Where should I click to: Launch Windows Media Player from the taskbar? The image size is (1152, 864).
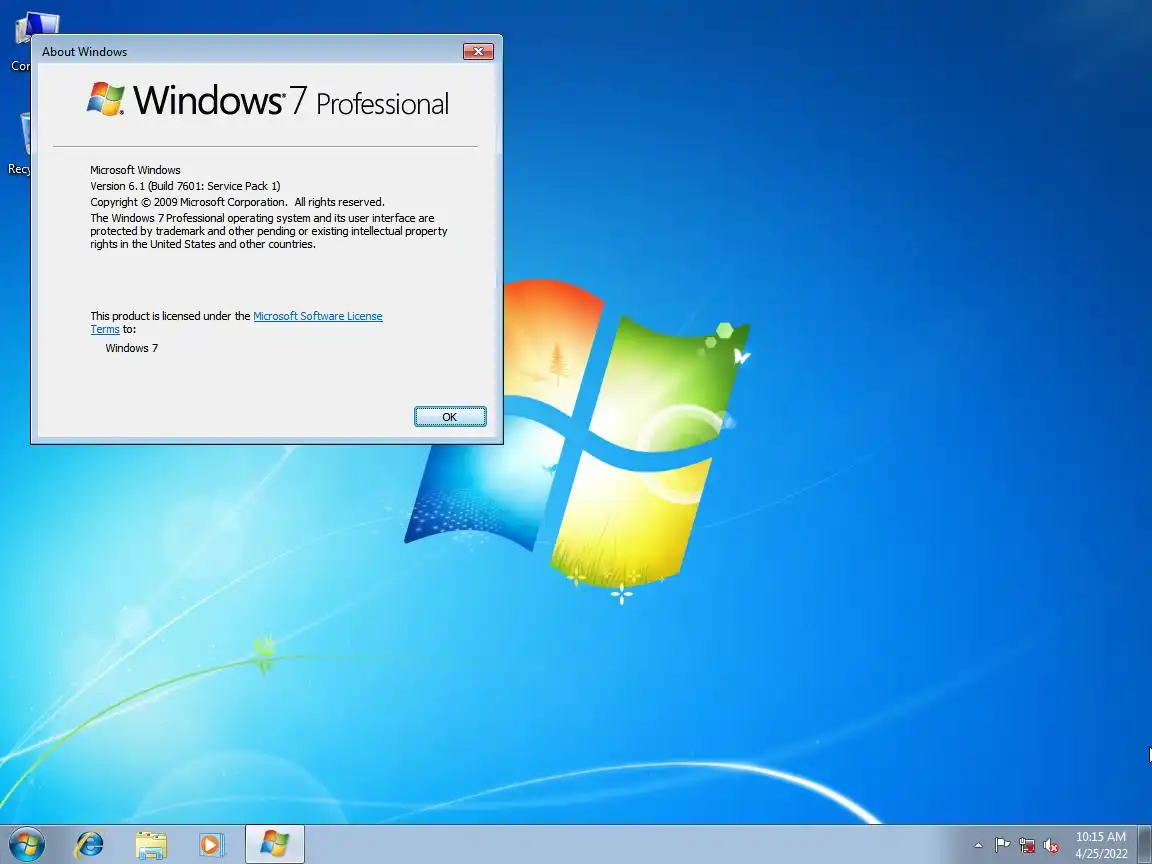(x=212, y=845)
